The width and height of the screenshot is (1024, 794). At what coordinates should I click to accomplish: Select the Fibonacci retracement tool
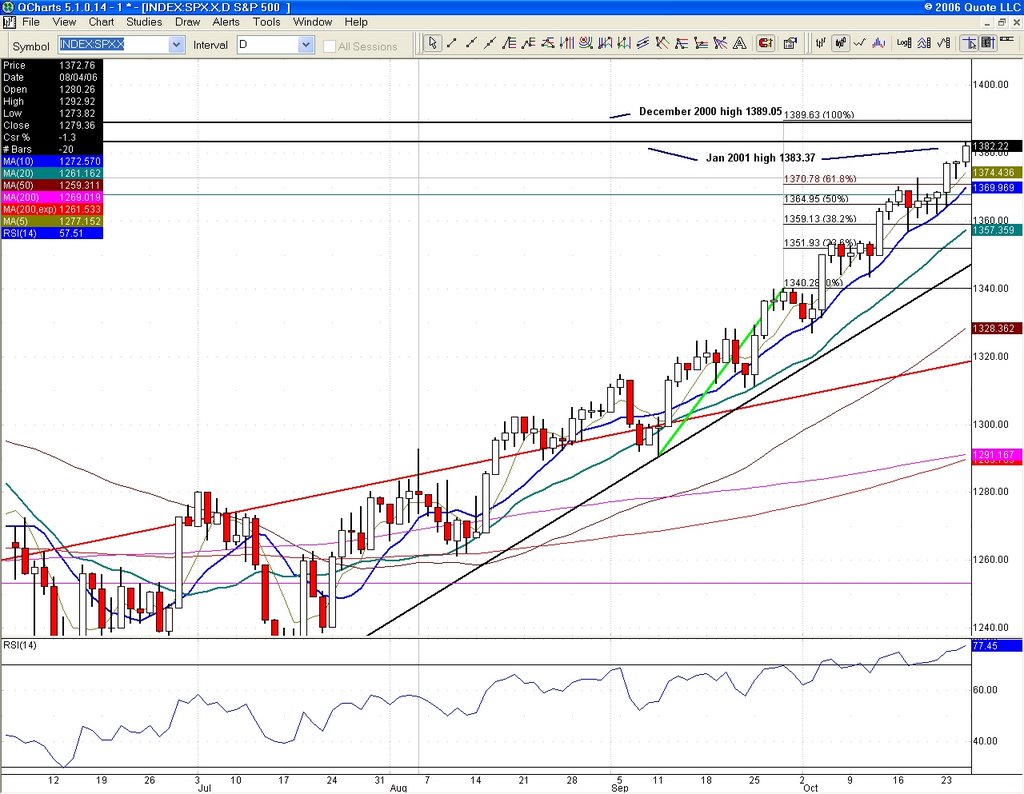pyautogui.click(x=509, y=44)
